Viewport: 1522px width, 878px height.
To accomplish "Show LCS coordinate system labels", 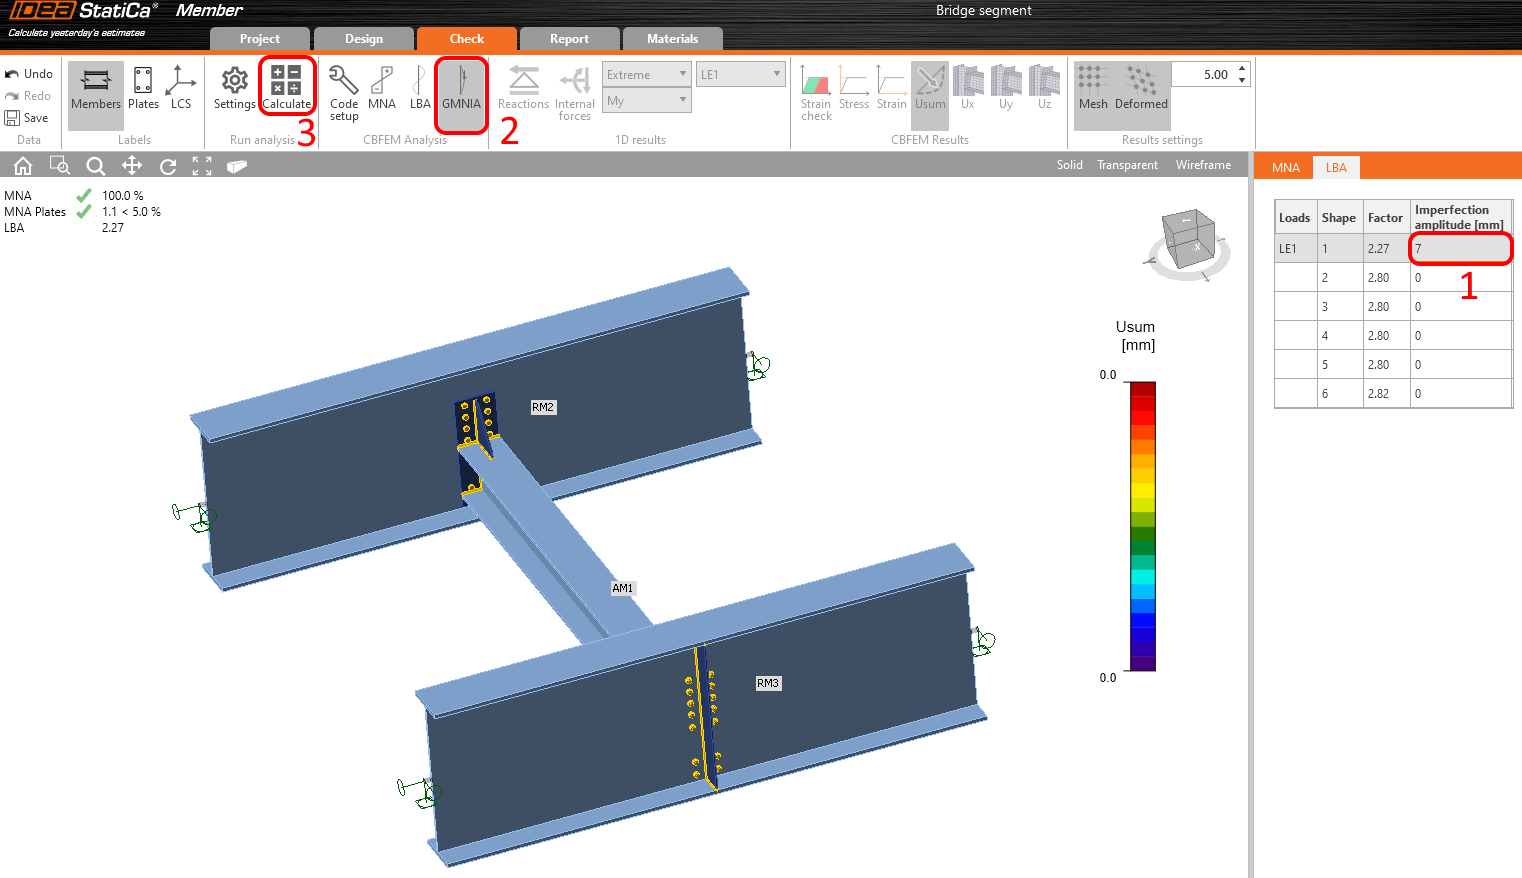I will pos(181,88).
